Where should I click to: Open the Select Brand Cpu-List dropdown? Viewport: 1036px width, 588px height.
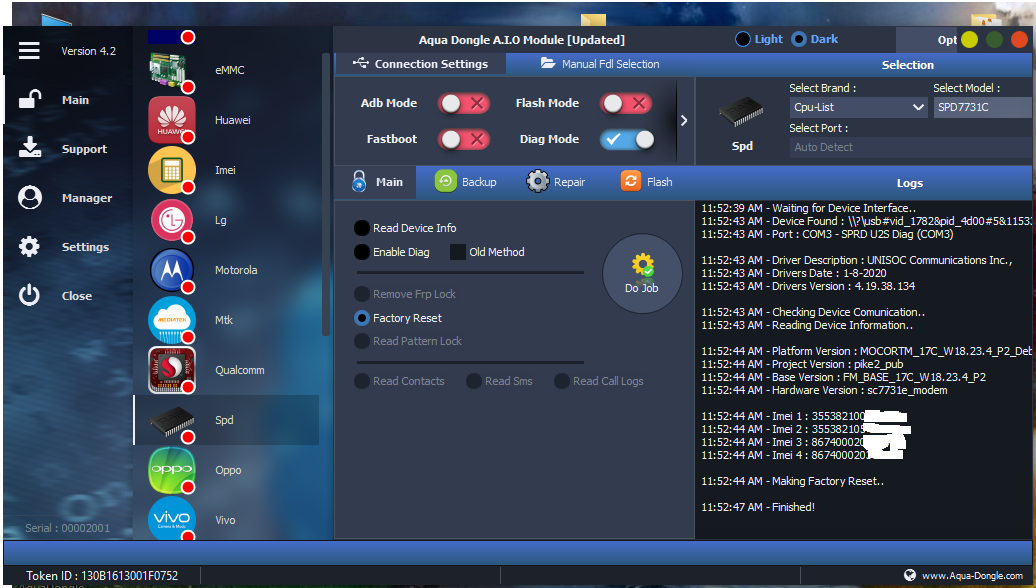(859, 107)
